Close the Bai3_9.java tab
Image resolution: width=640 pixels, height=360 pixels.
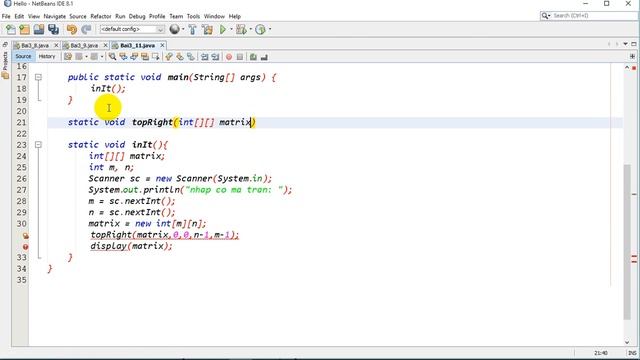(x=106, y=45)
